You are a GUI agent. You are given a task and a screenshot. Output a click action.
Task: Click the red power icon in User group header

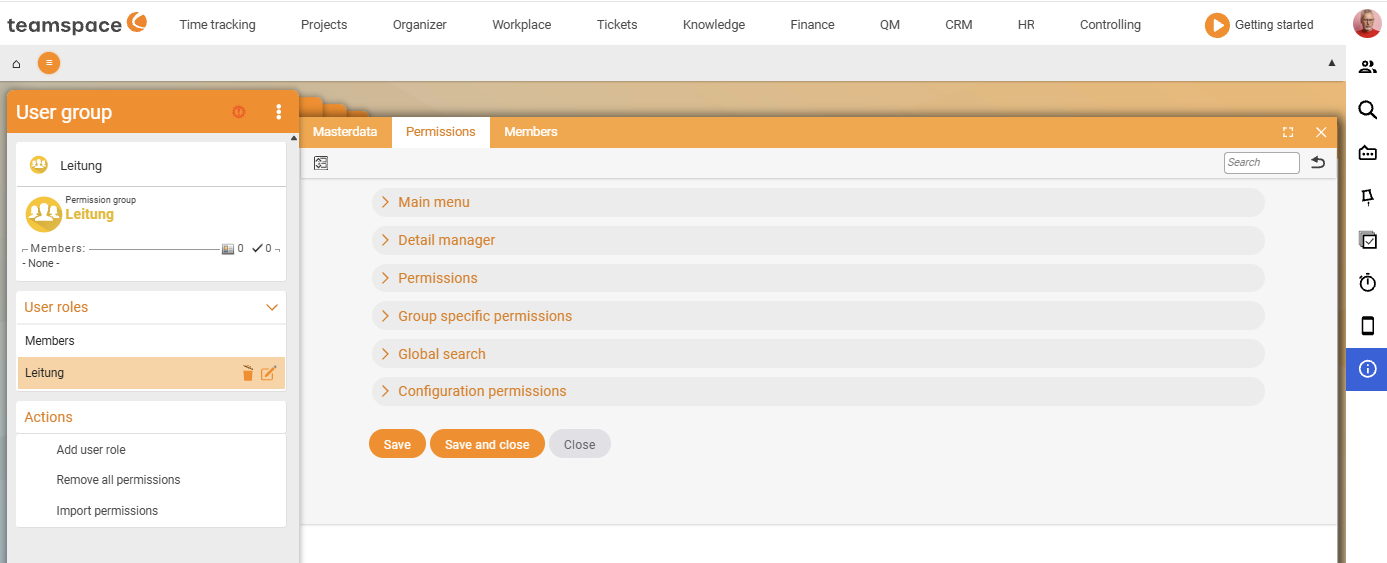[239, 112]
